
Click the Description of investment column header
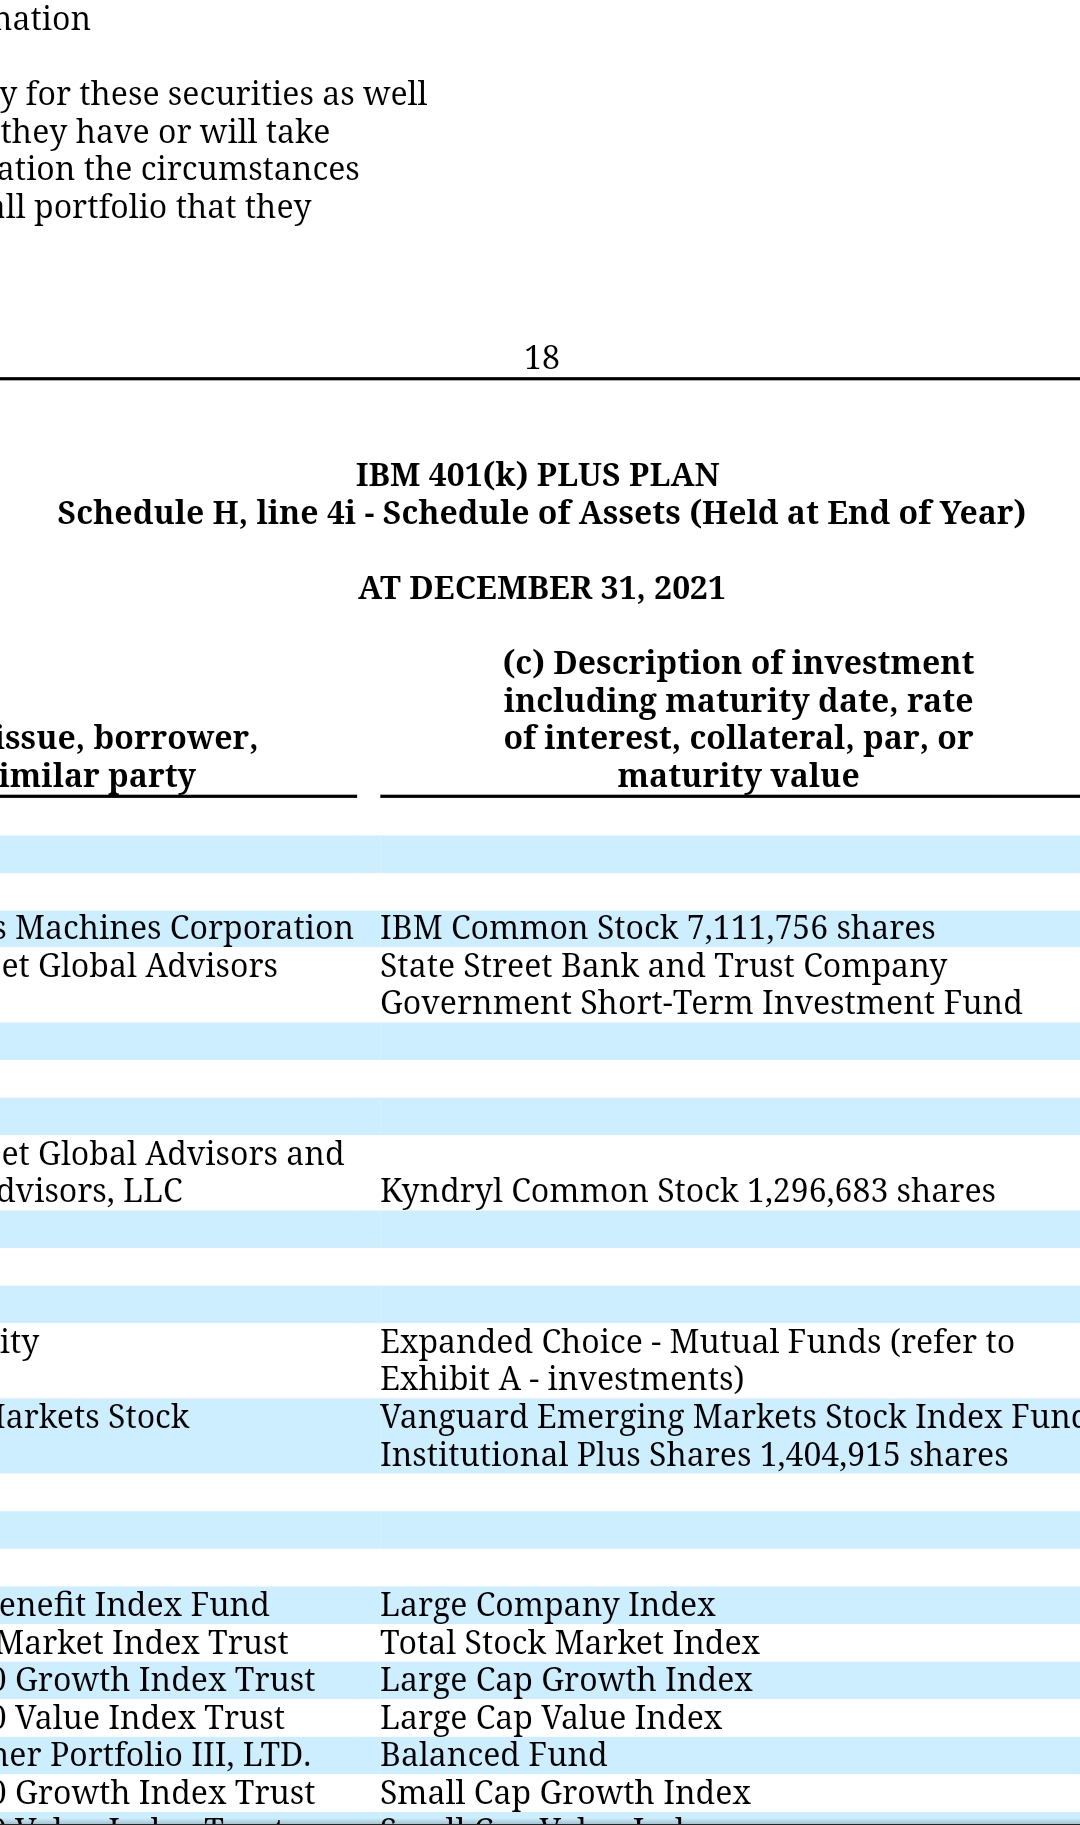pos(738,718)
